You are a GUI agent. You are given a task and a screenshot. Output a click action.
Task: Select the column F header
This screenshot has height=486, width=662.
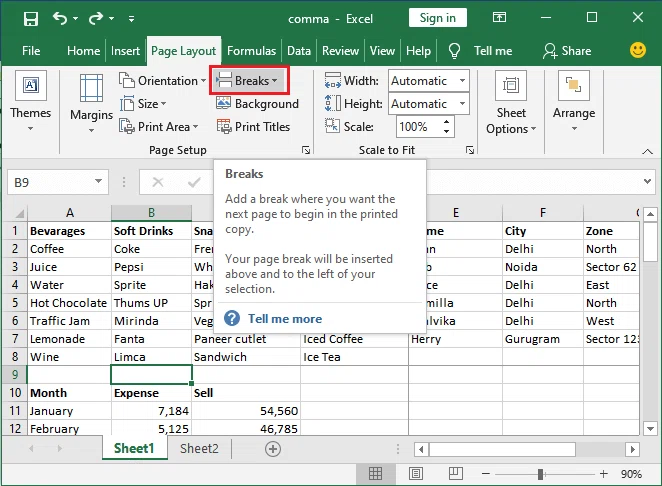(543, 212)
